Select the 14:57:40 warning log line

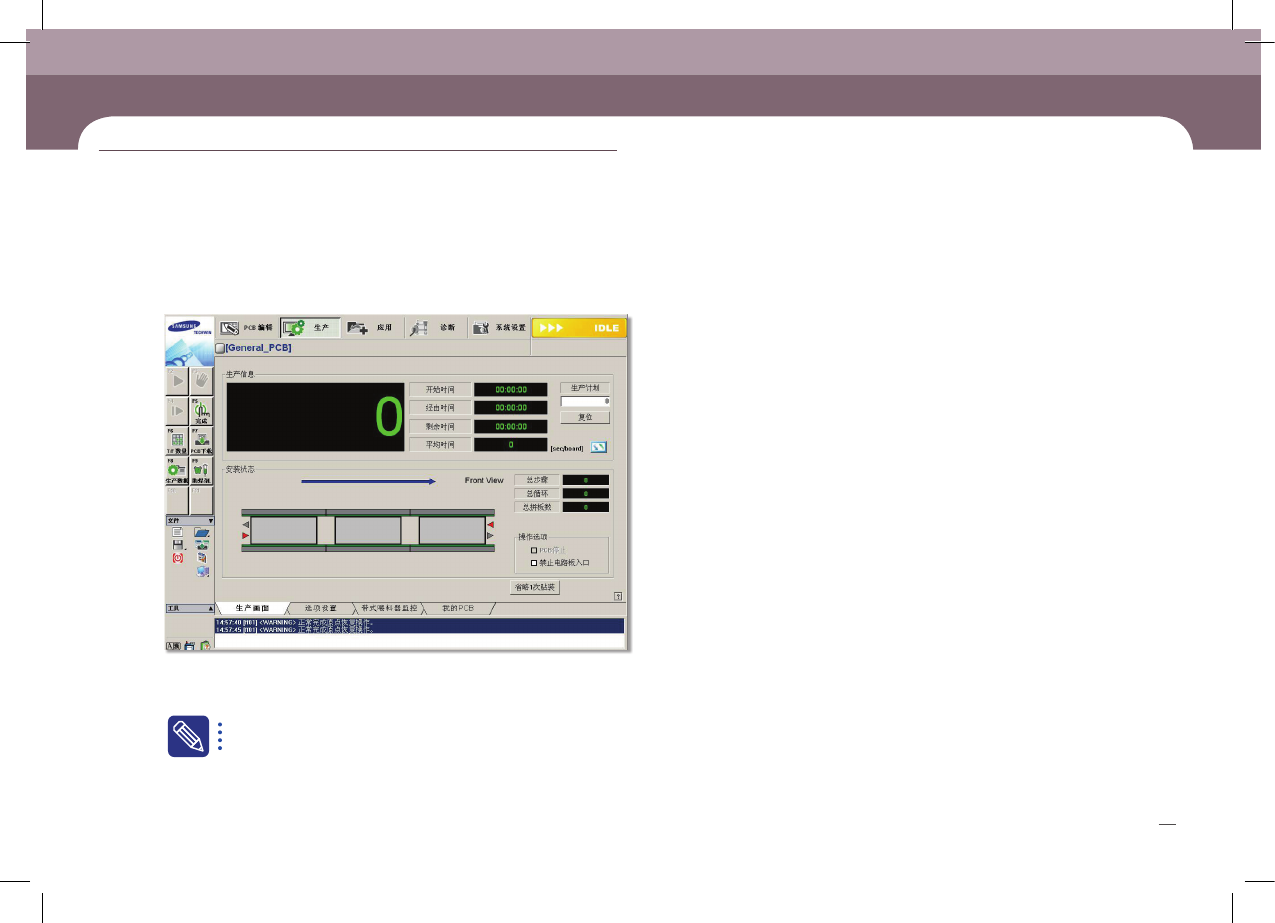[x=419, y=623]
